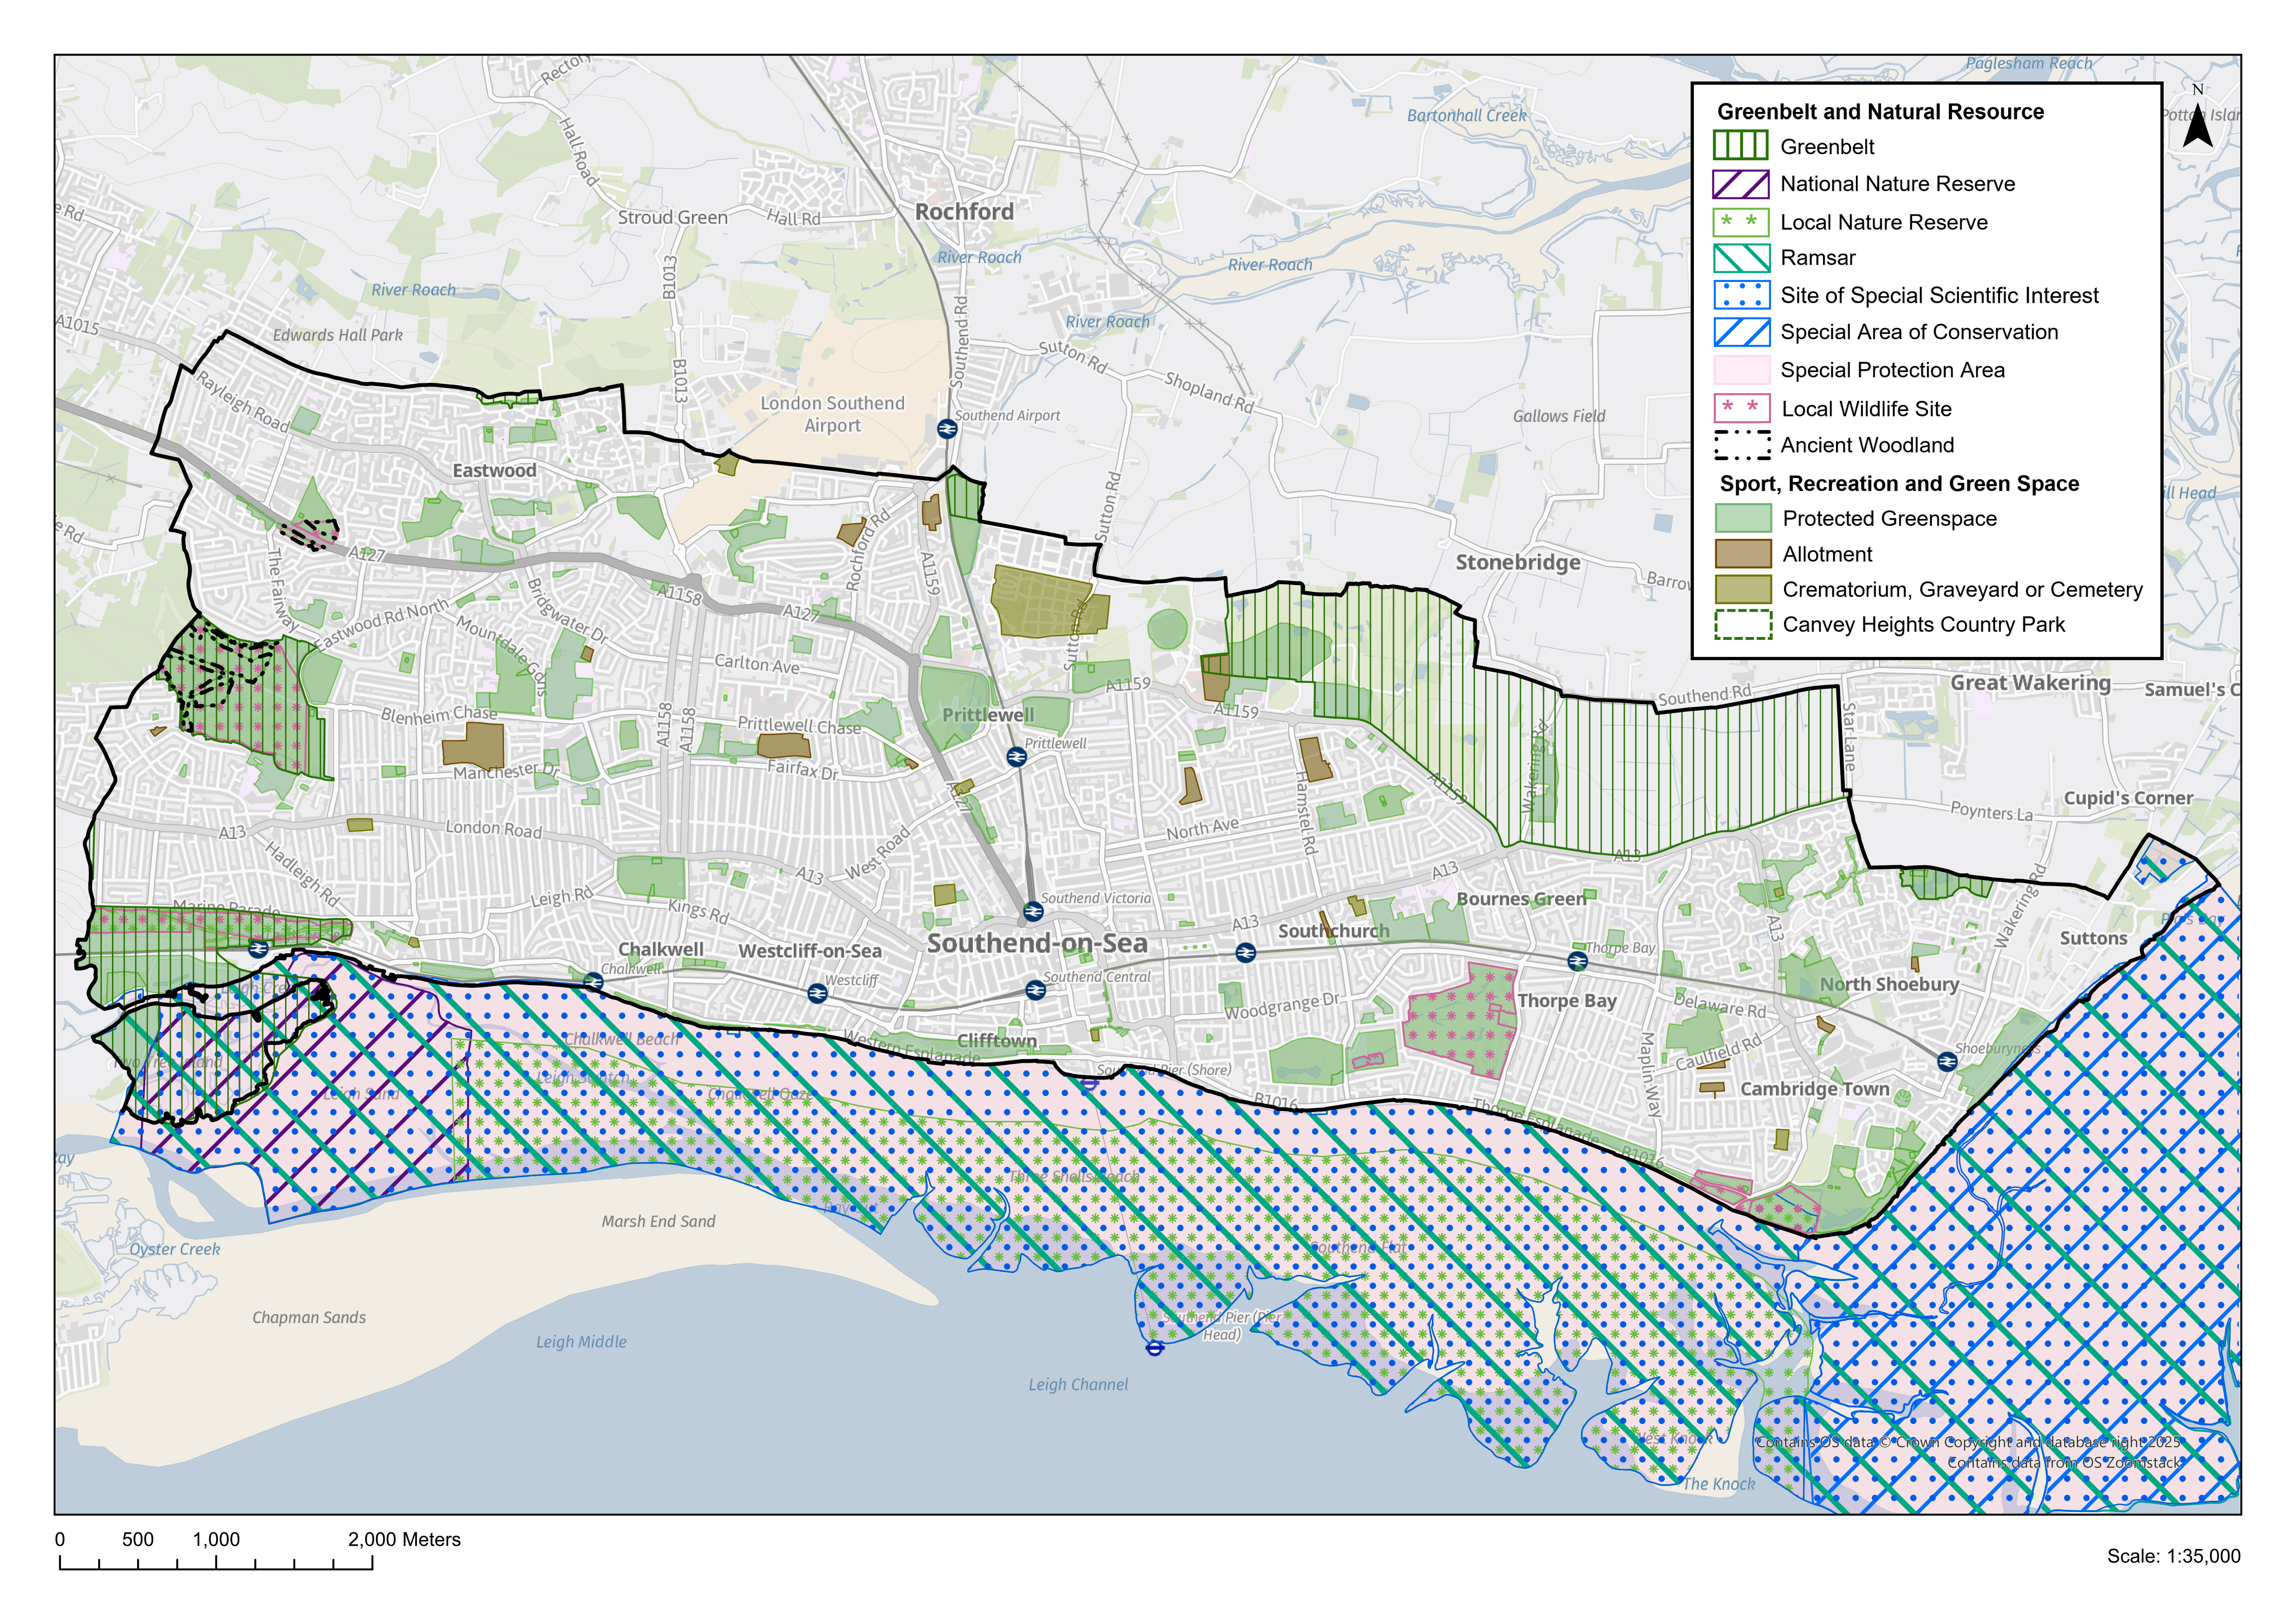2296x1624 pixels.
Task: Click the 'Chapman Sands' label
Action: tap(309, 1318)
